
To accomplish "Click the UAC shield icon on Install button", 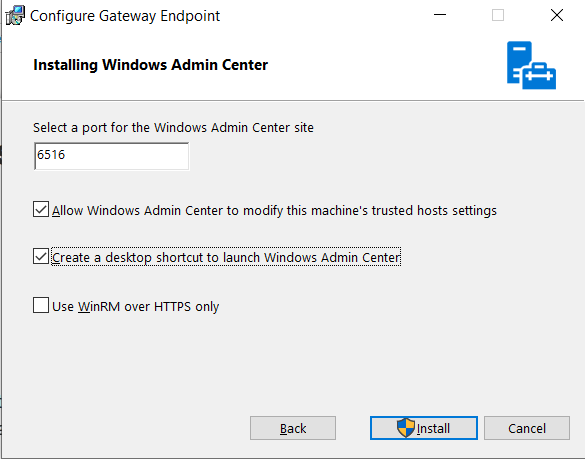I will point(406,428).
